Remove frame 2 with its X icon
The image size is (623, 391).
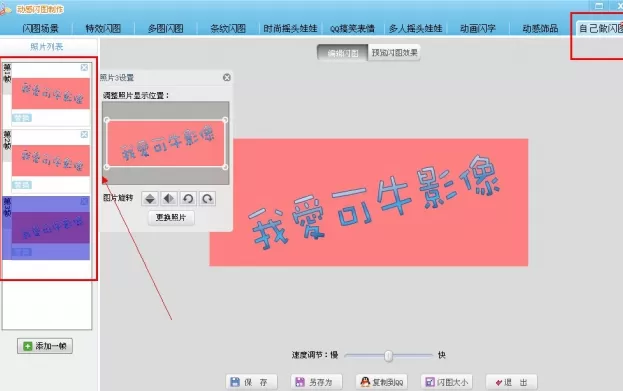click(x=84, y=135)
